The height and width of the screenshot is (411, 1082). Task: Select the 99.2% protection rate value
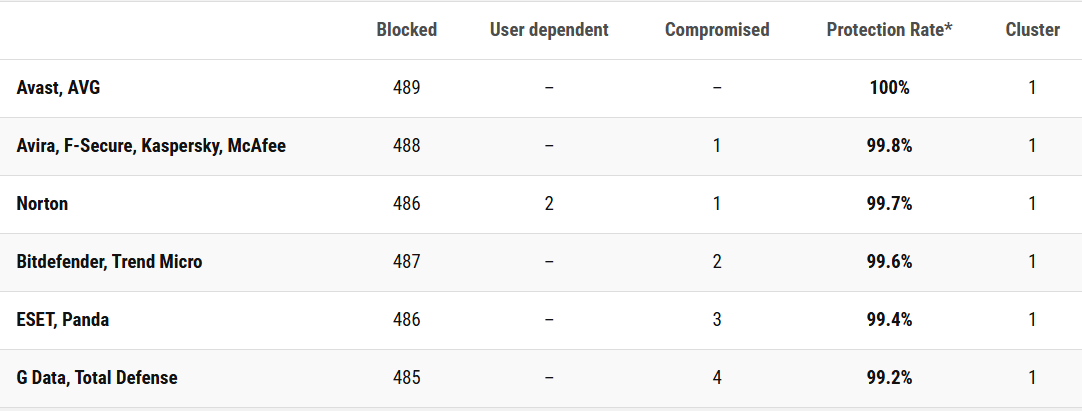click(889, 378)
